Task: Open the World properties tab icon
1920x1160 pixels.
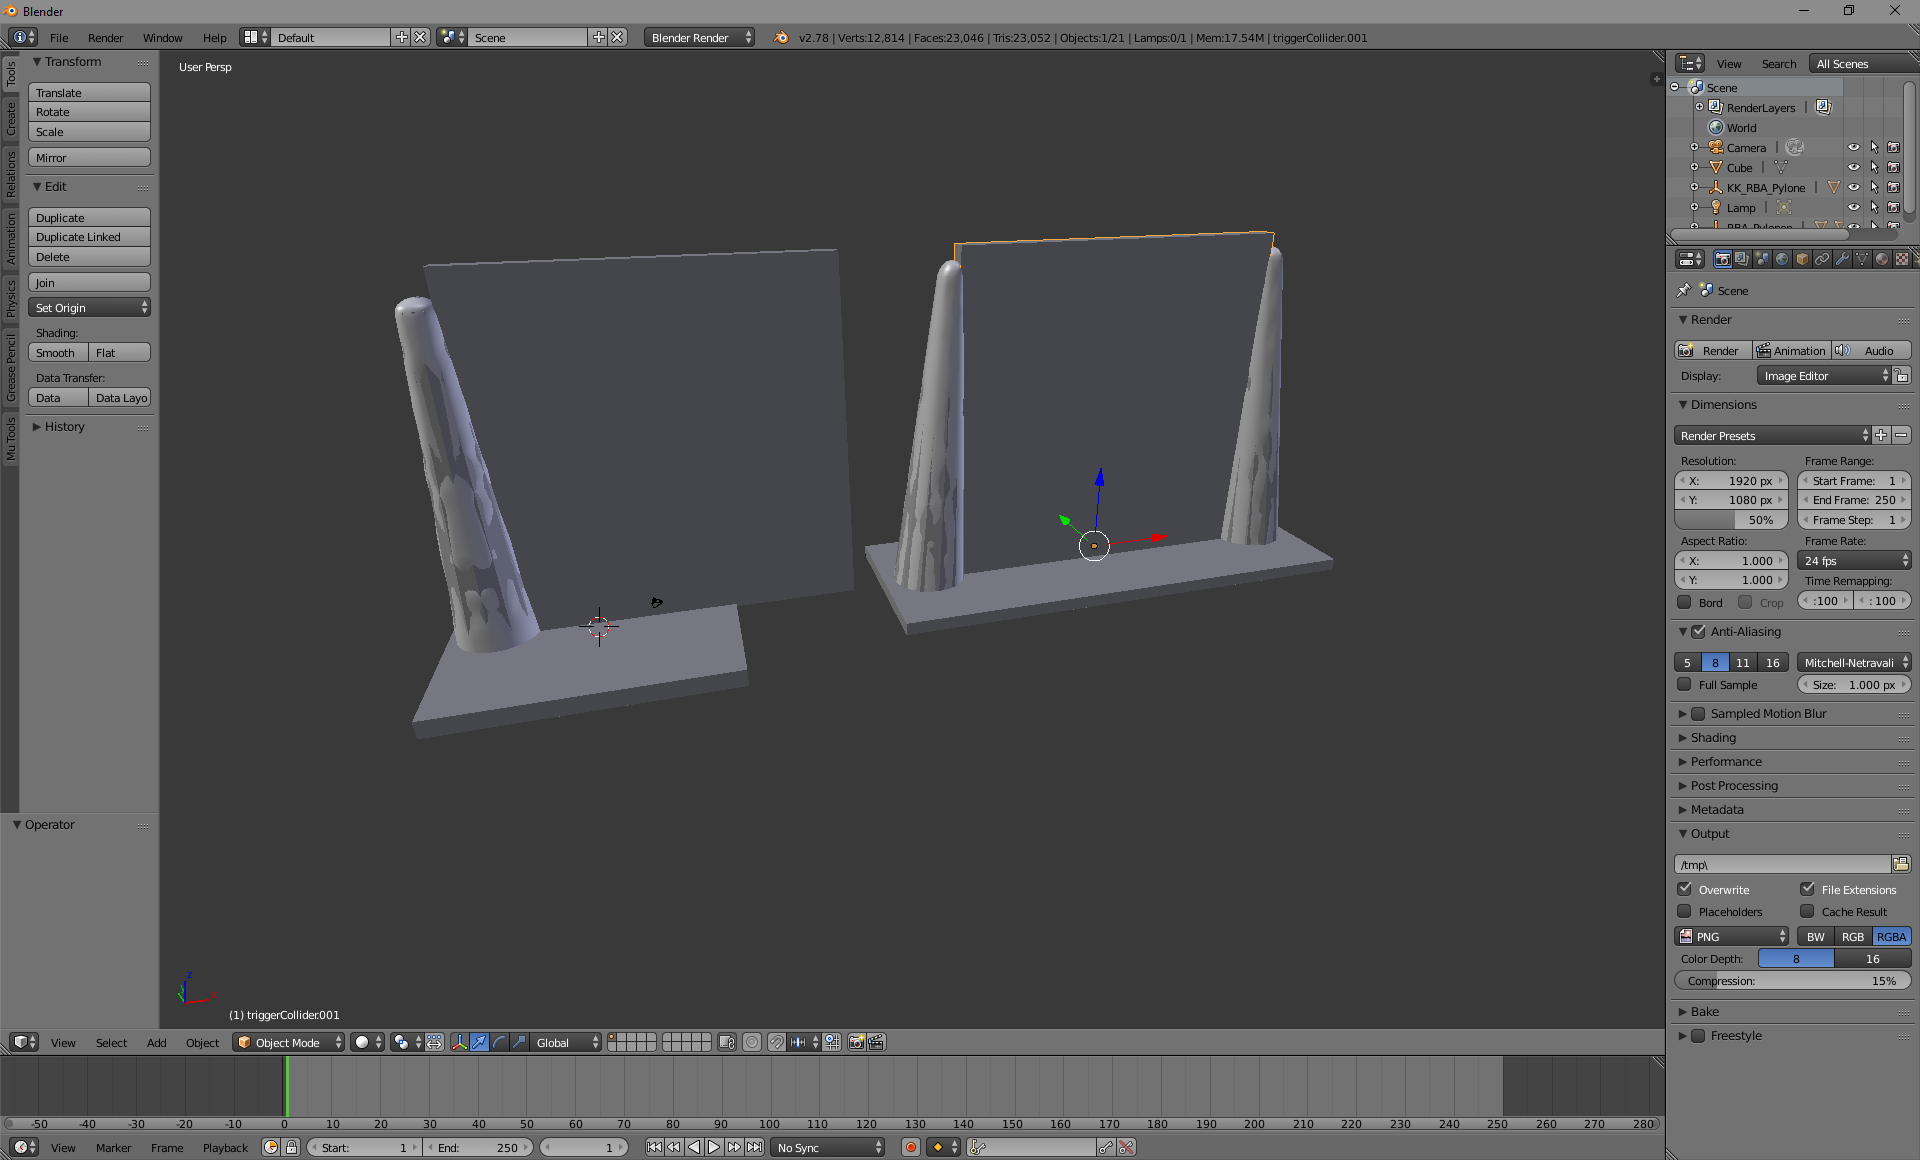Action: 1782,259
